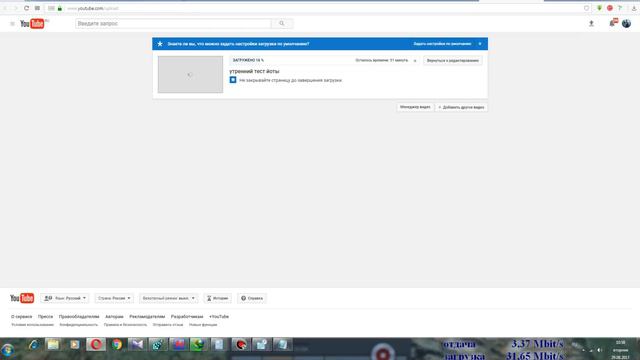
Task: Click the star icon in blue banner
Action: [x=160, y=44]
